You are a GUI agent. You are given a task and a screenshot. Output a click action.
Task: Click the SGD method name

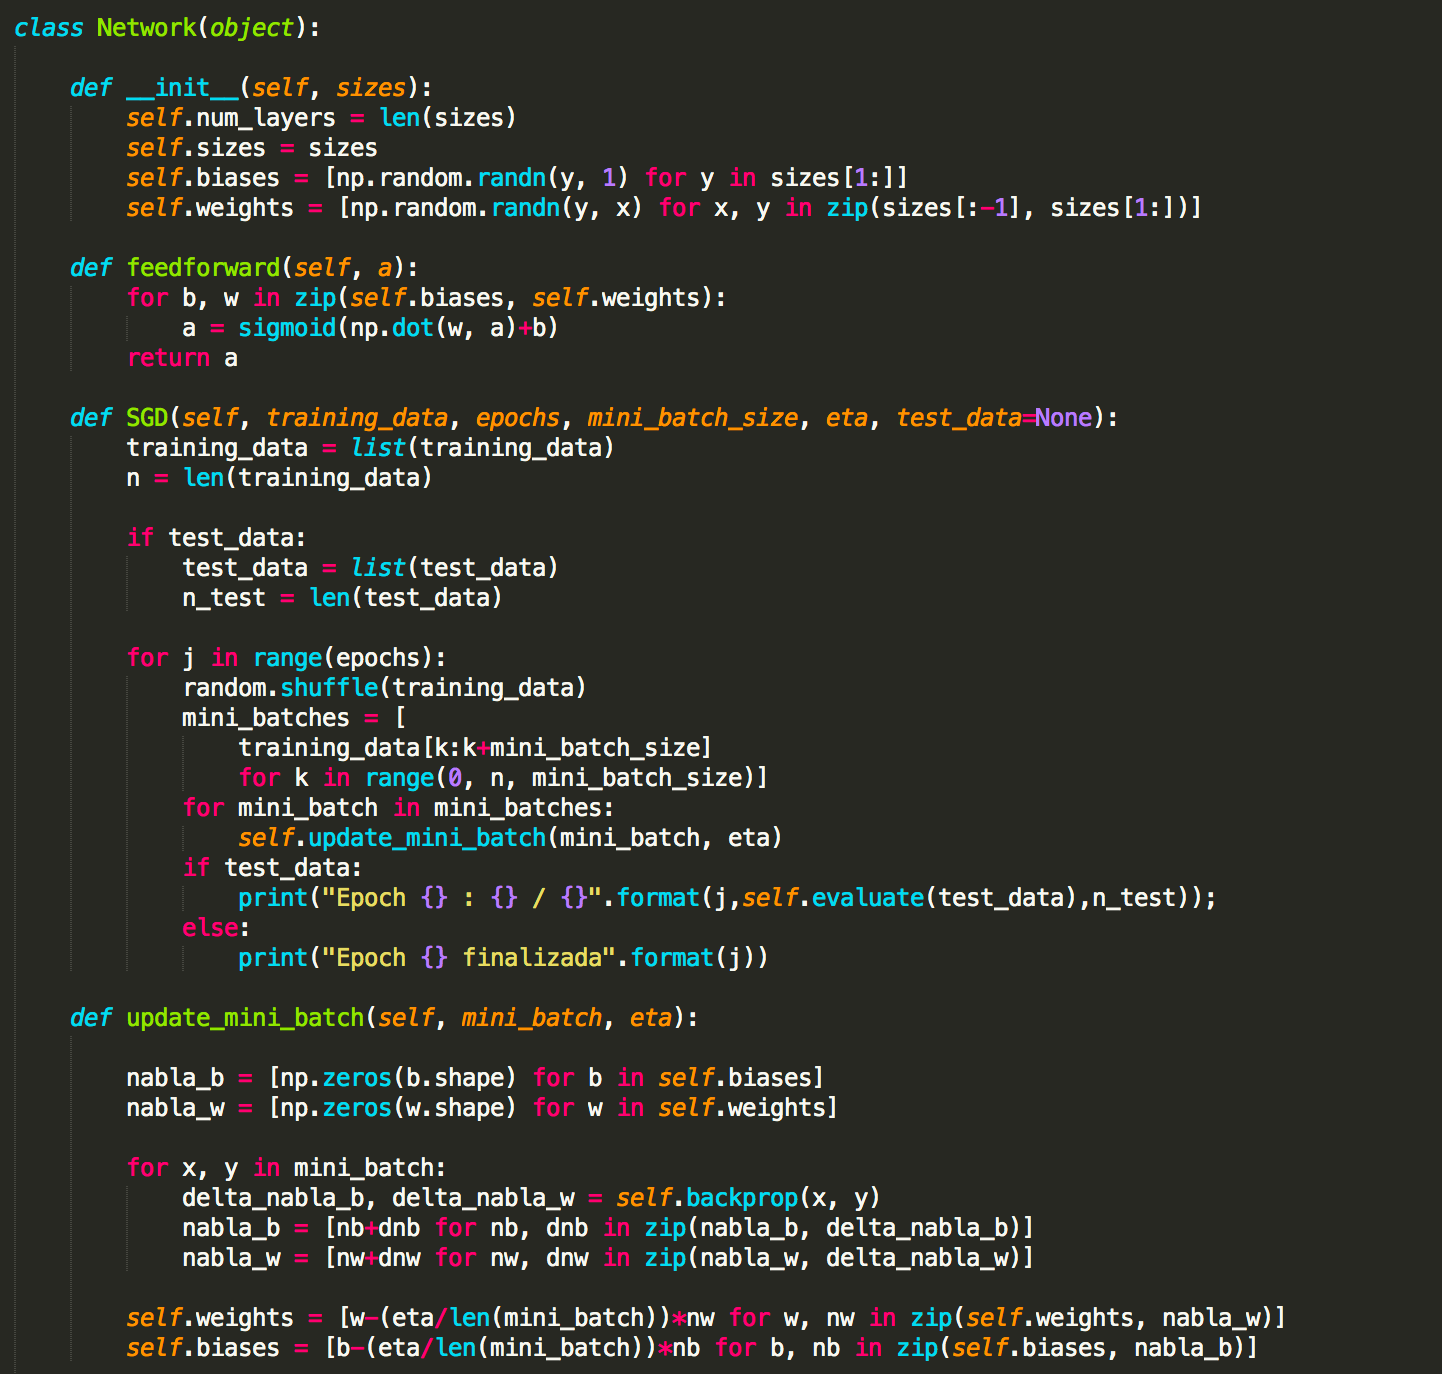click(x=146, y=418)
